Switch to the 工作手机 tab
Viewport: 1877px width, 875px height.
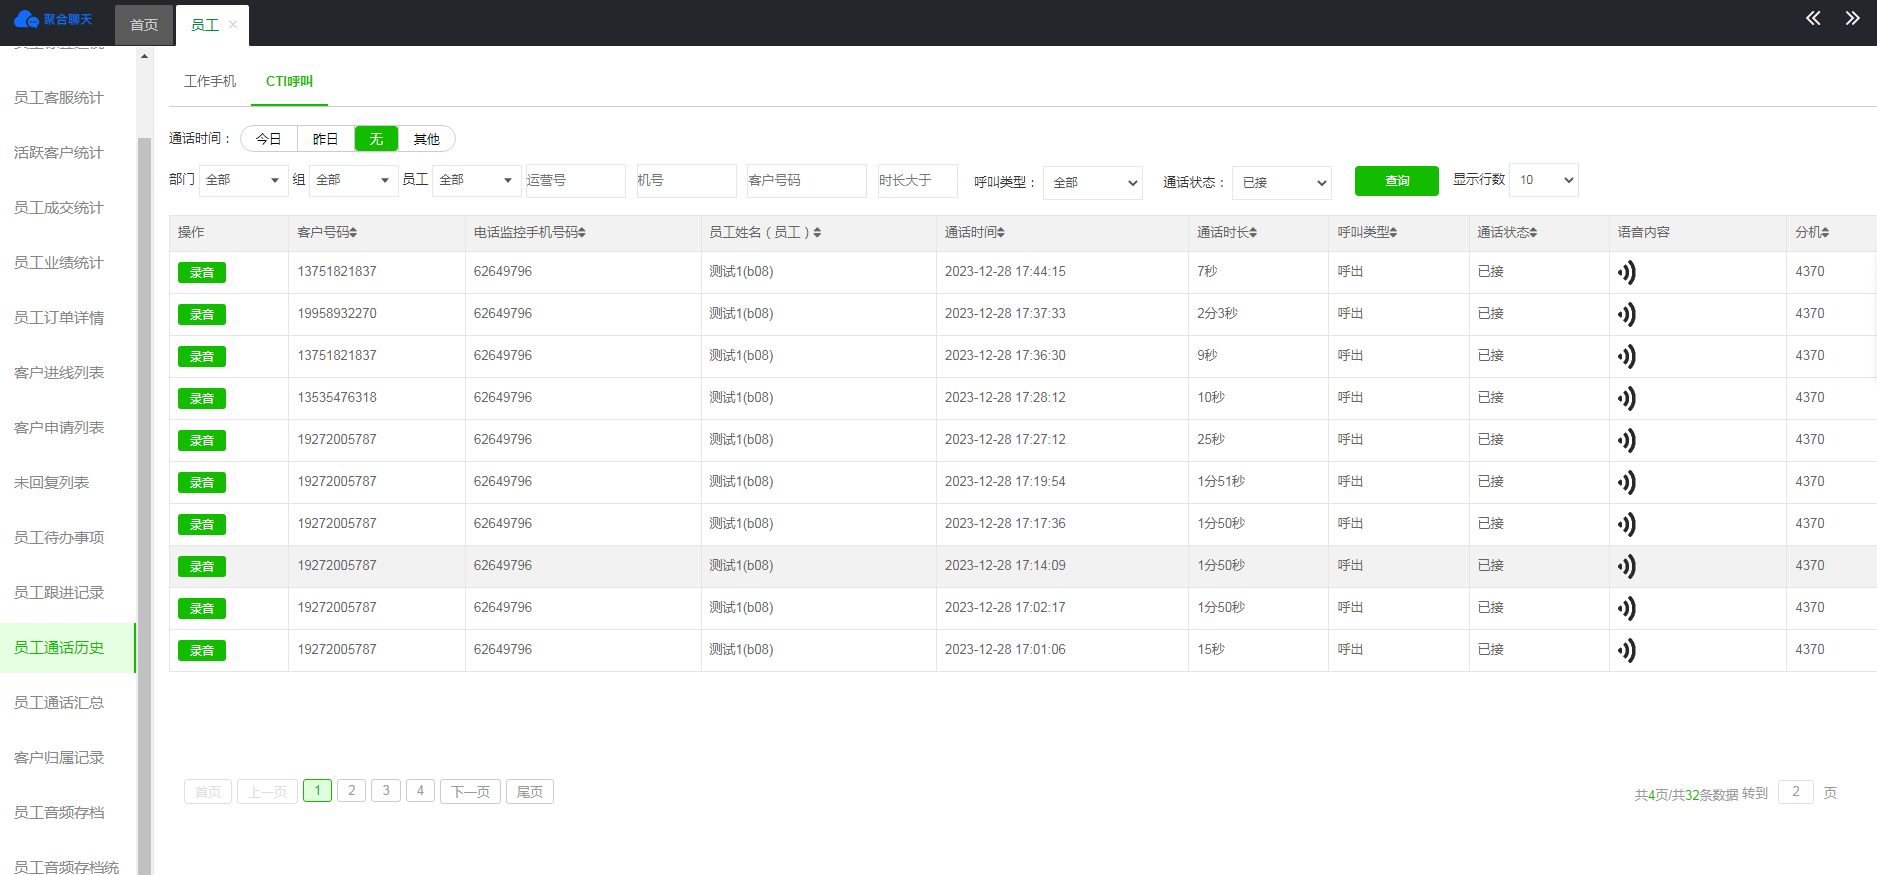[x=210, y=81]
